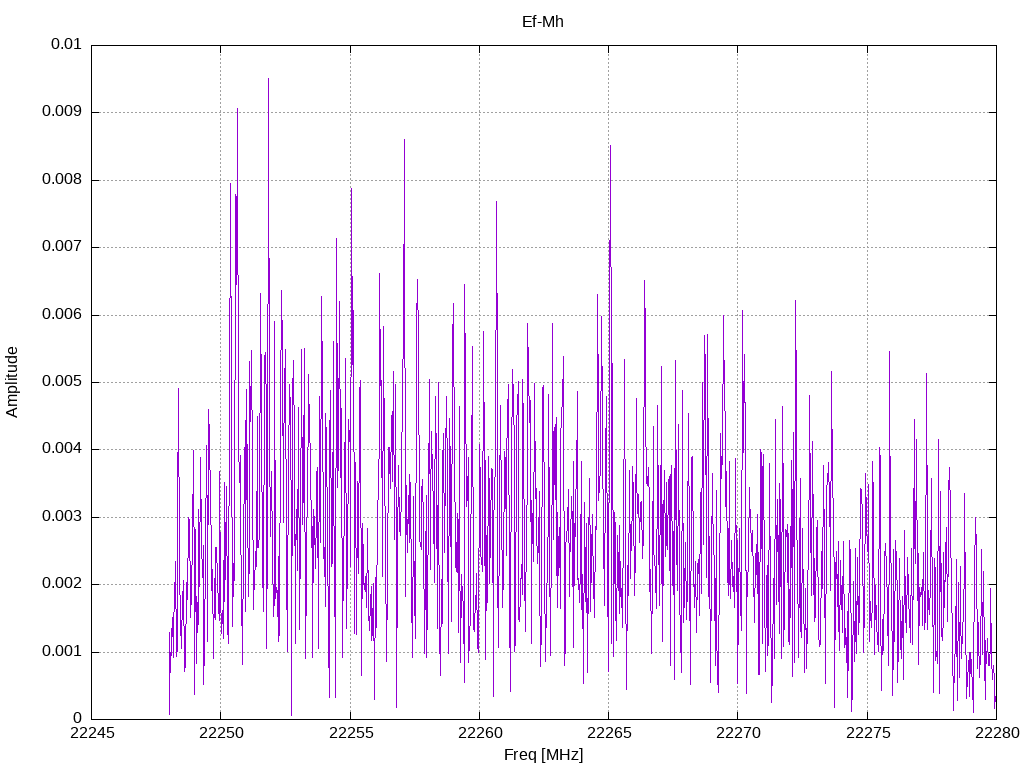Image resolution: width=1024 pixels, height=768 pixels.
Task: Click the 22275 x-axis tick label
Action: tap(867, 733)
